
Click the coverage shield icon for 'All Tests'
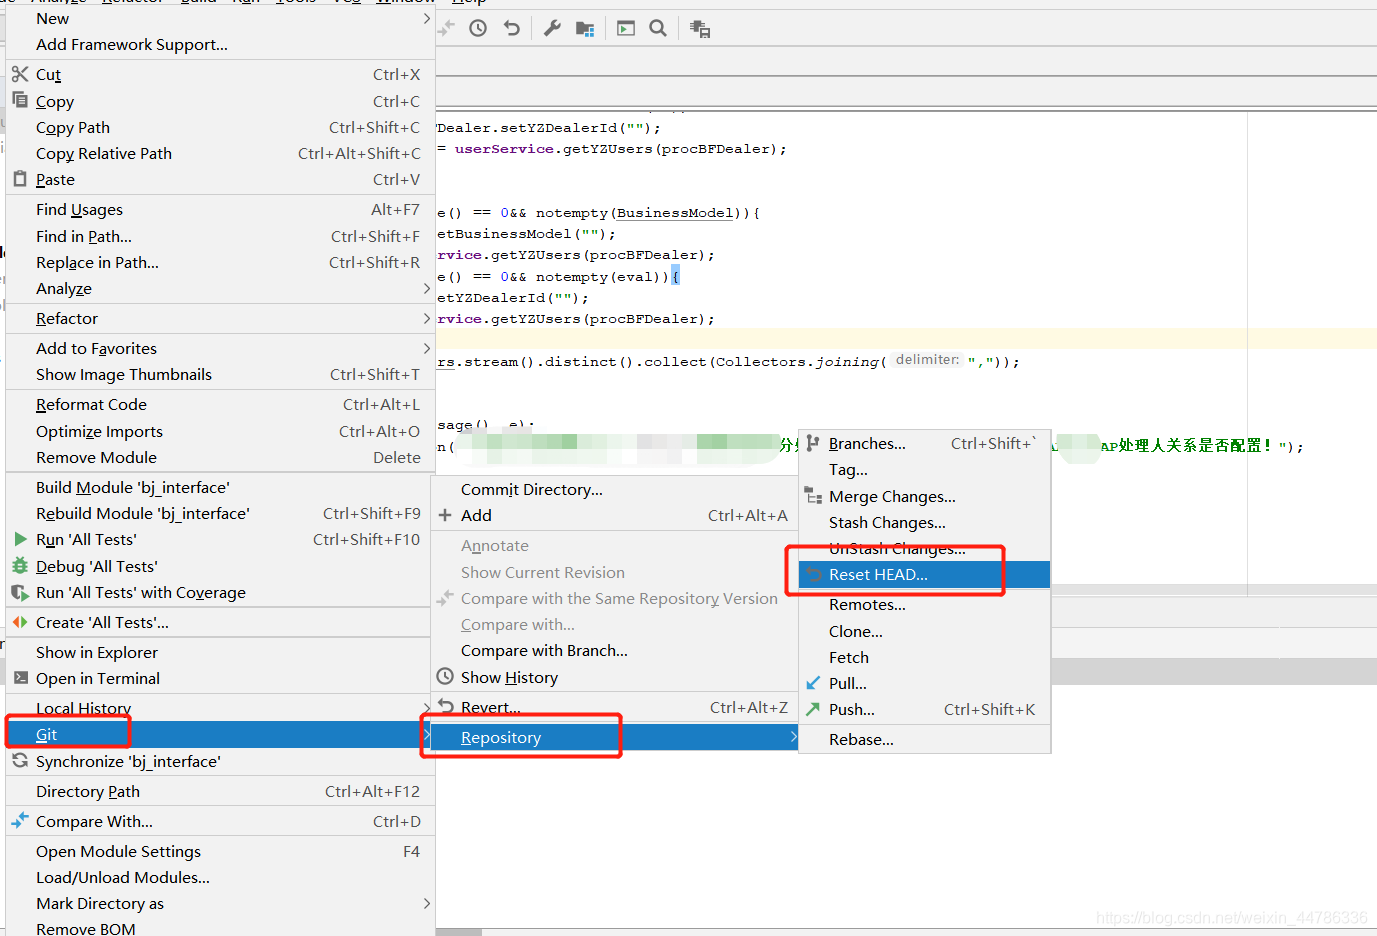click(x=20, y=592)
